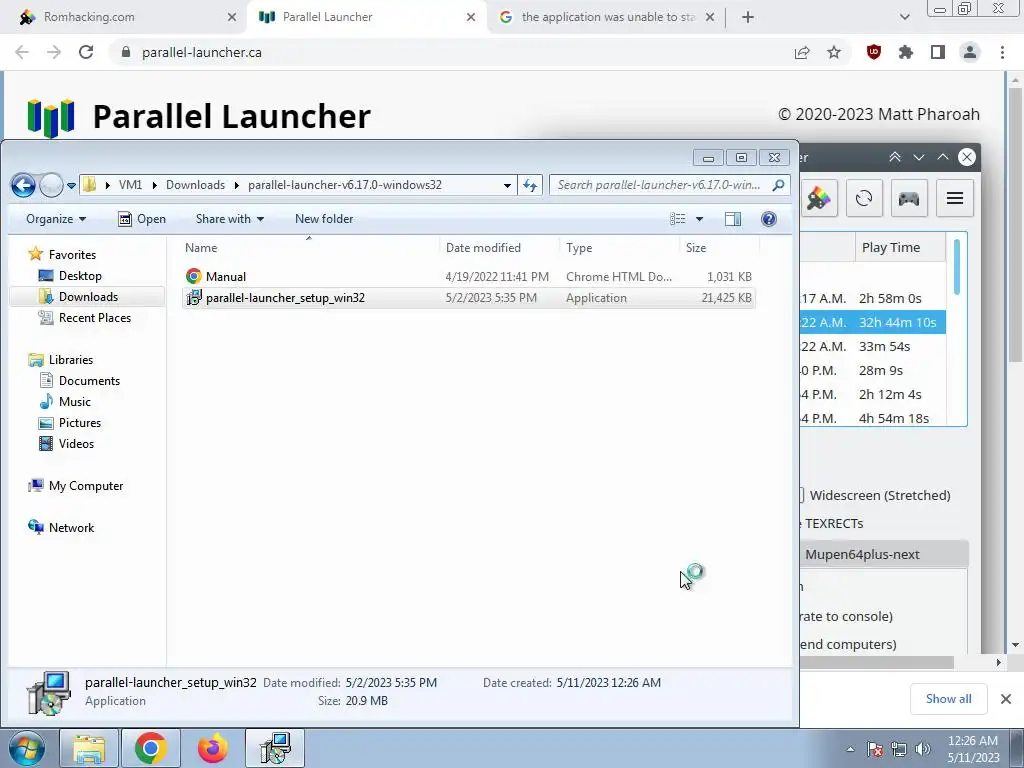Switch to the Romhacking.com tab
The height and width of the screenshot is (768, 1024).
126,17
